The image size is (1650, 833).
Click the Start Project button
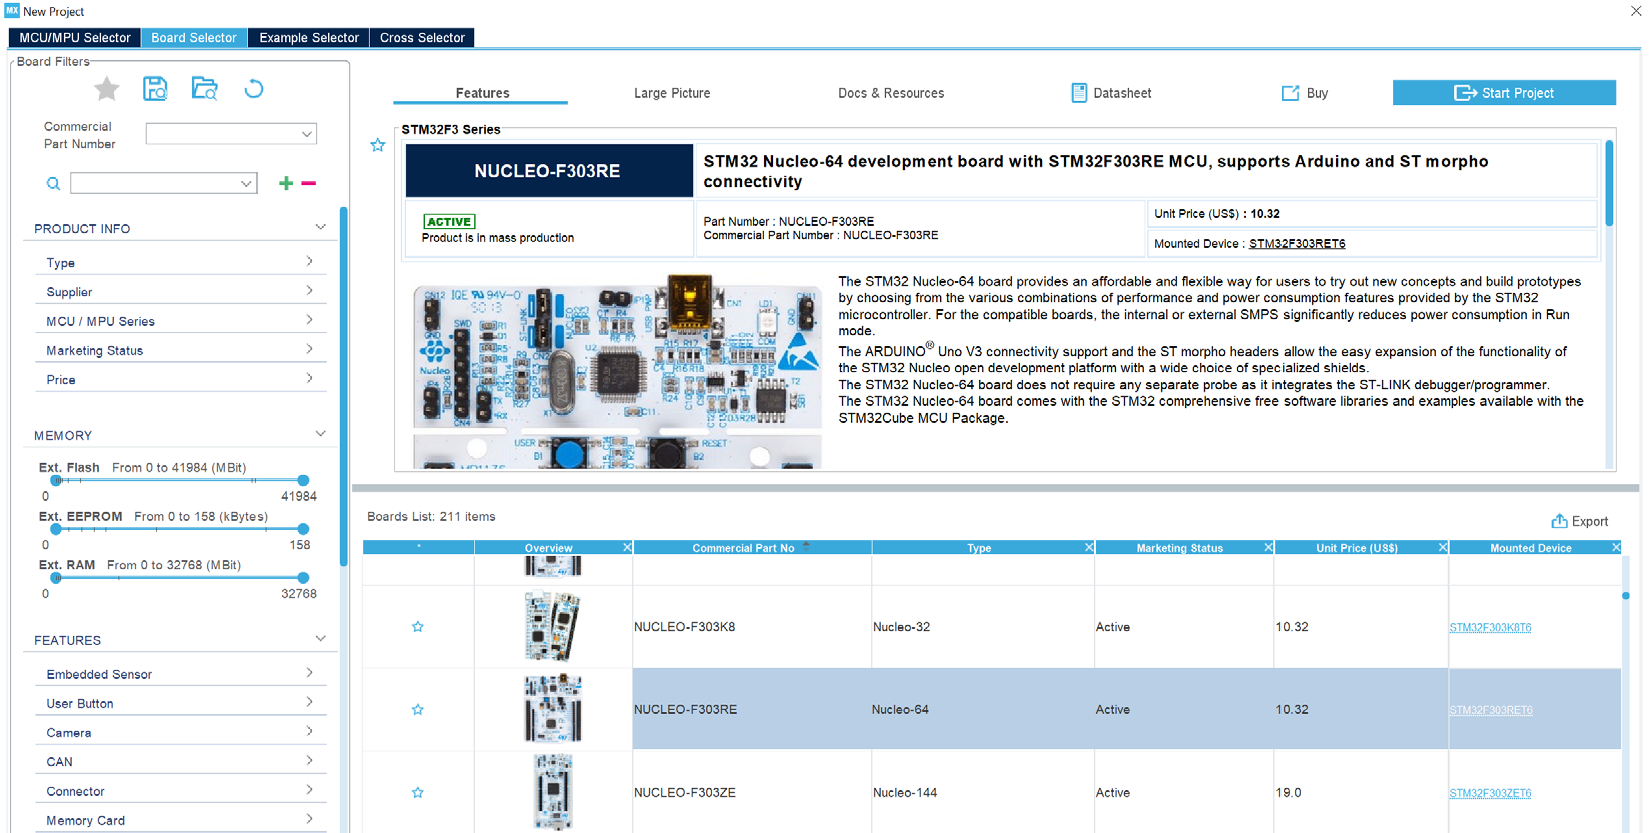(1504, 93)
